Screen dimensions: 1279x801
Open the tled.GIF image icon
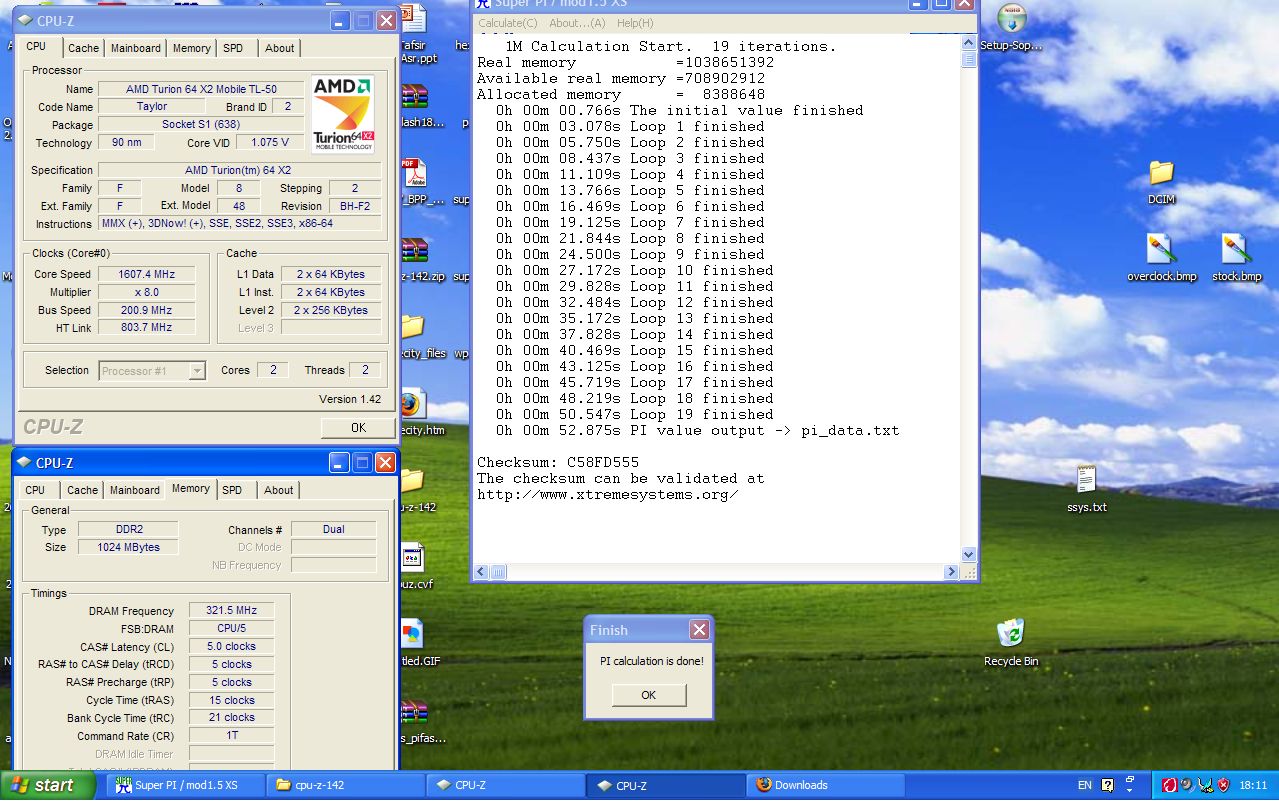(412, 634)
